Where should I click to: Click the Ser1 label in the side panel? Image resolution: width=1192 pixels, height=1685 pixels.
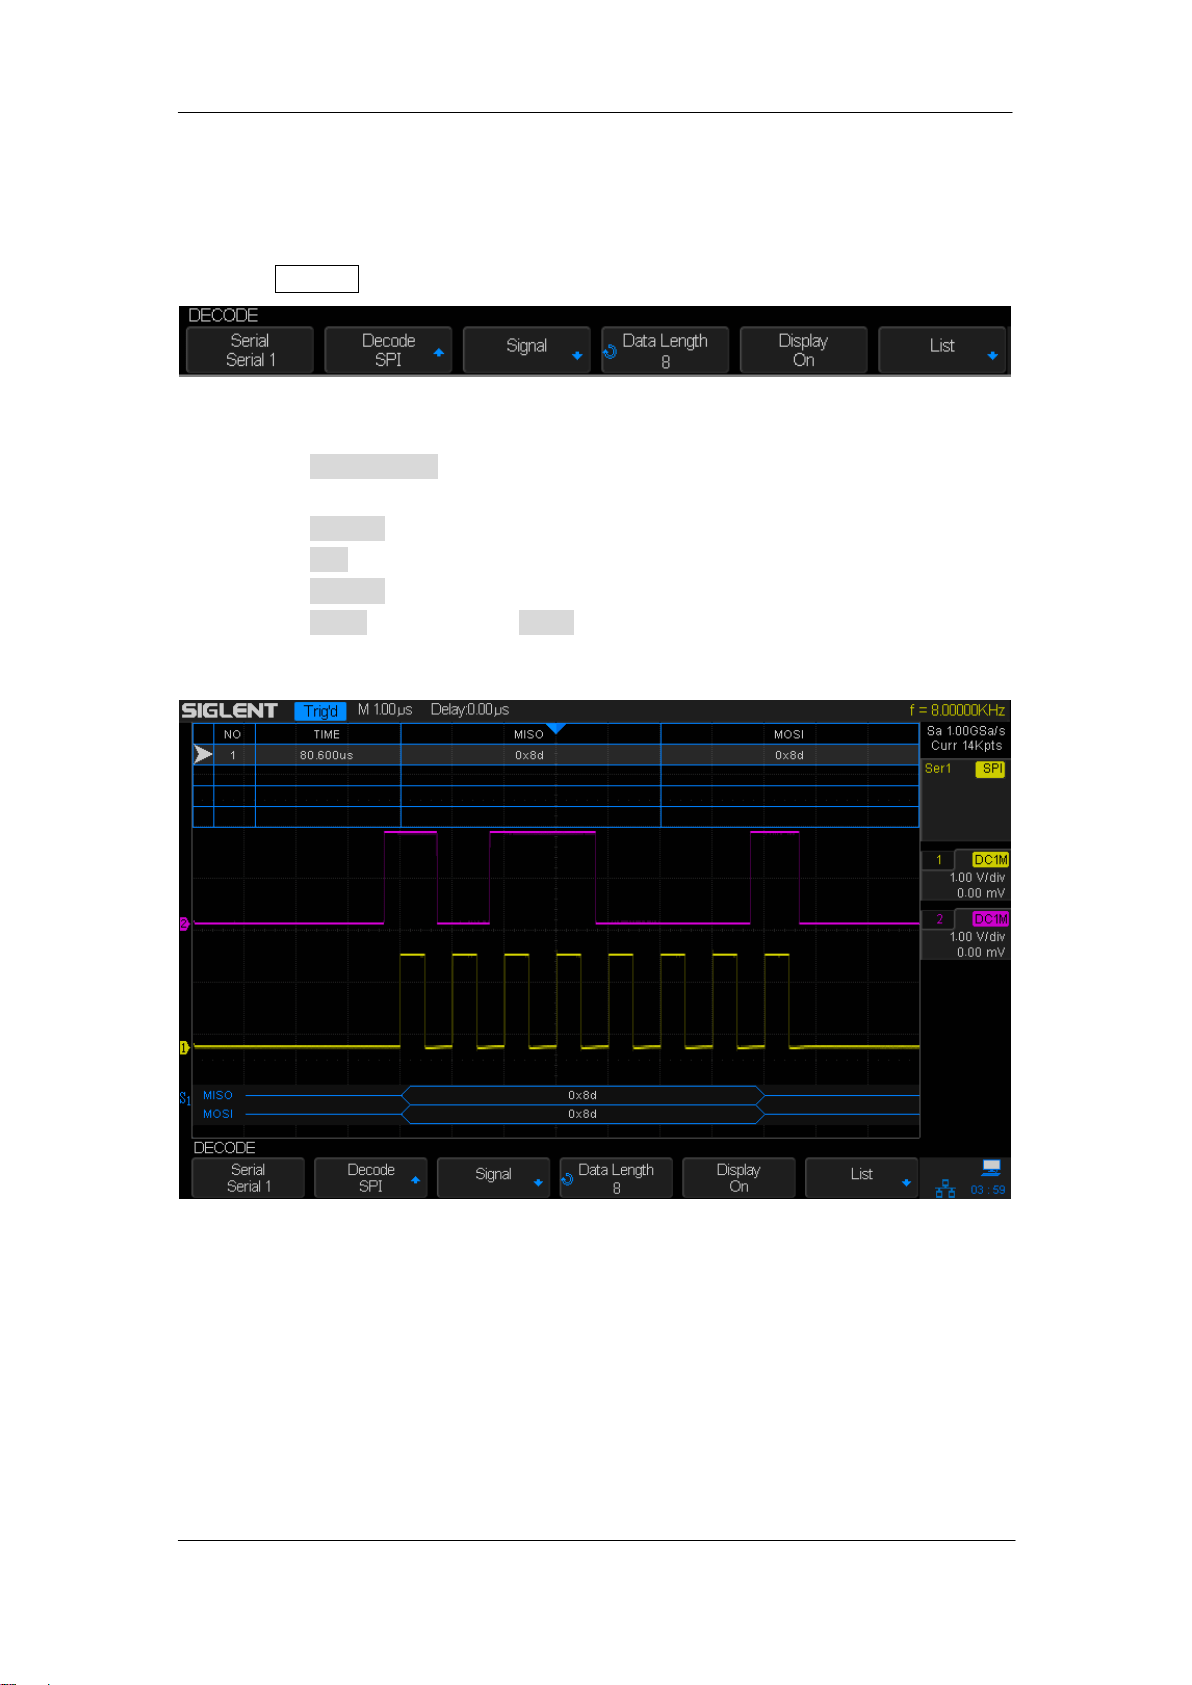[938, 769]
